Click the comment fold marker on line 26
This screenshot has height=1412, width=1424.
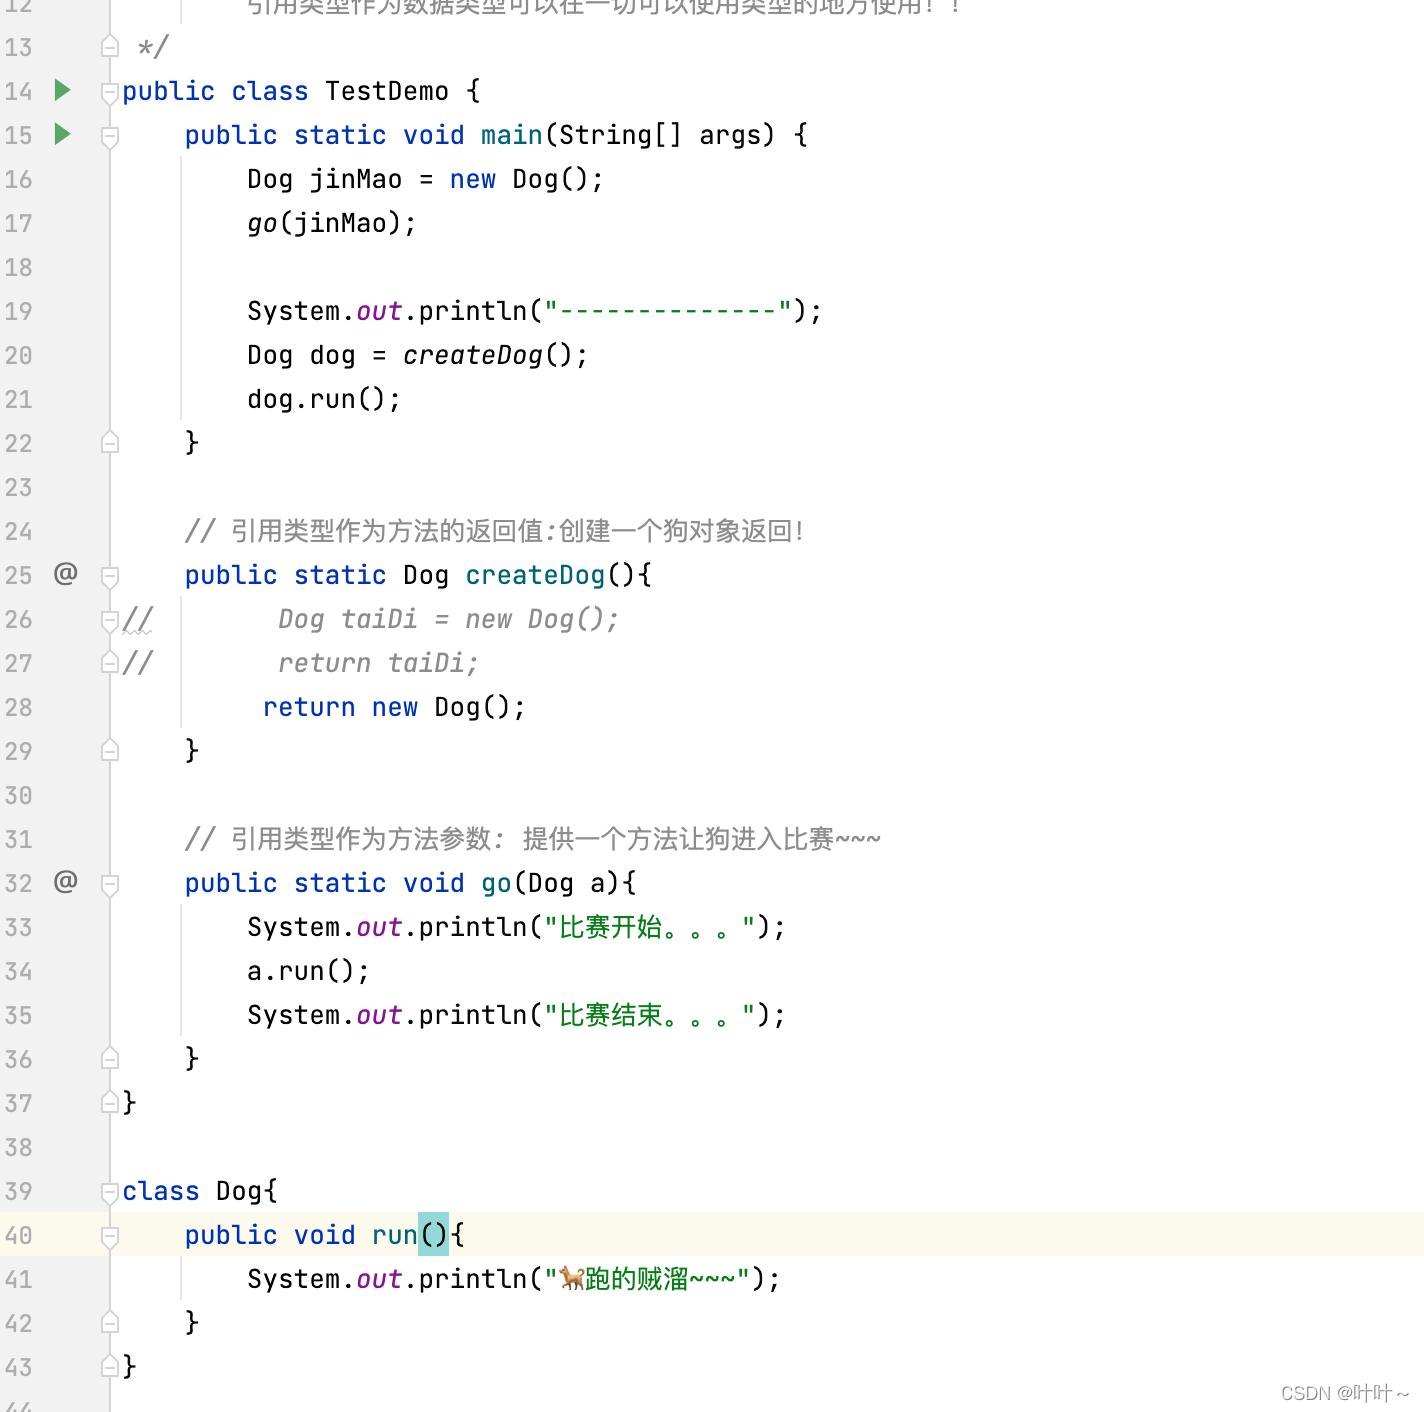point(110,621)
